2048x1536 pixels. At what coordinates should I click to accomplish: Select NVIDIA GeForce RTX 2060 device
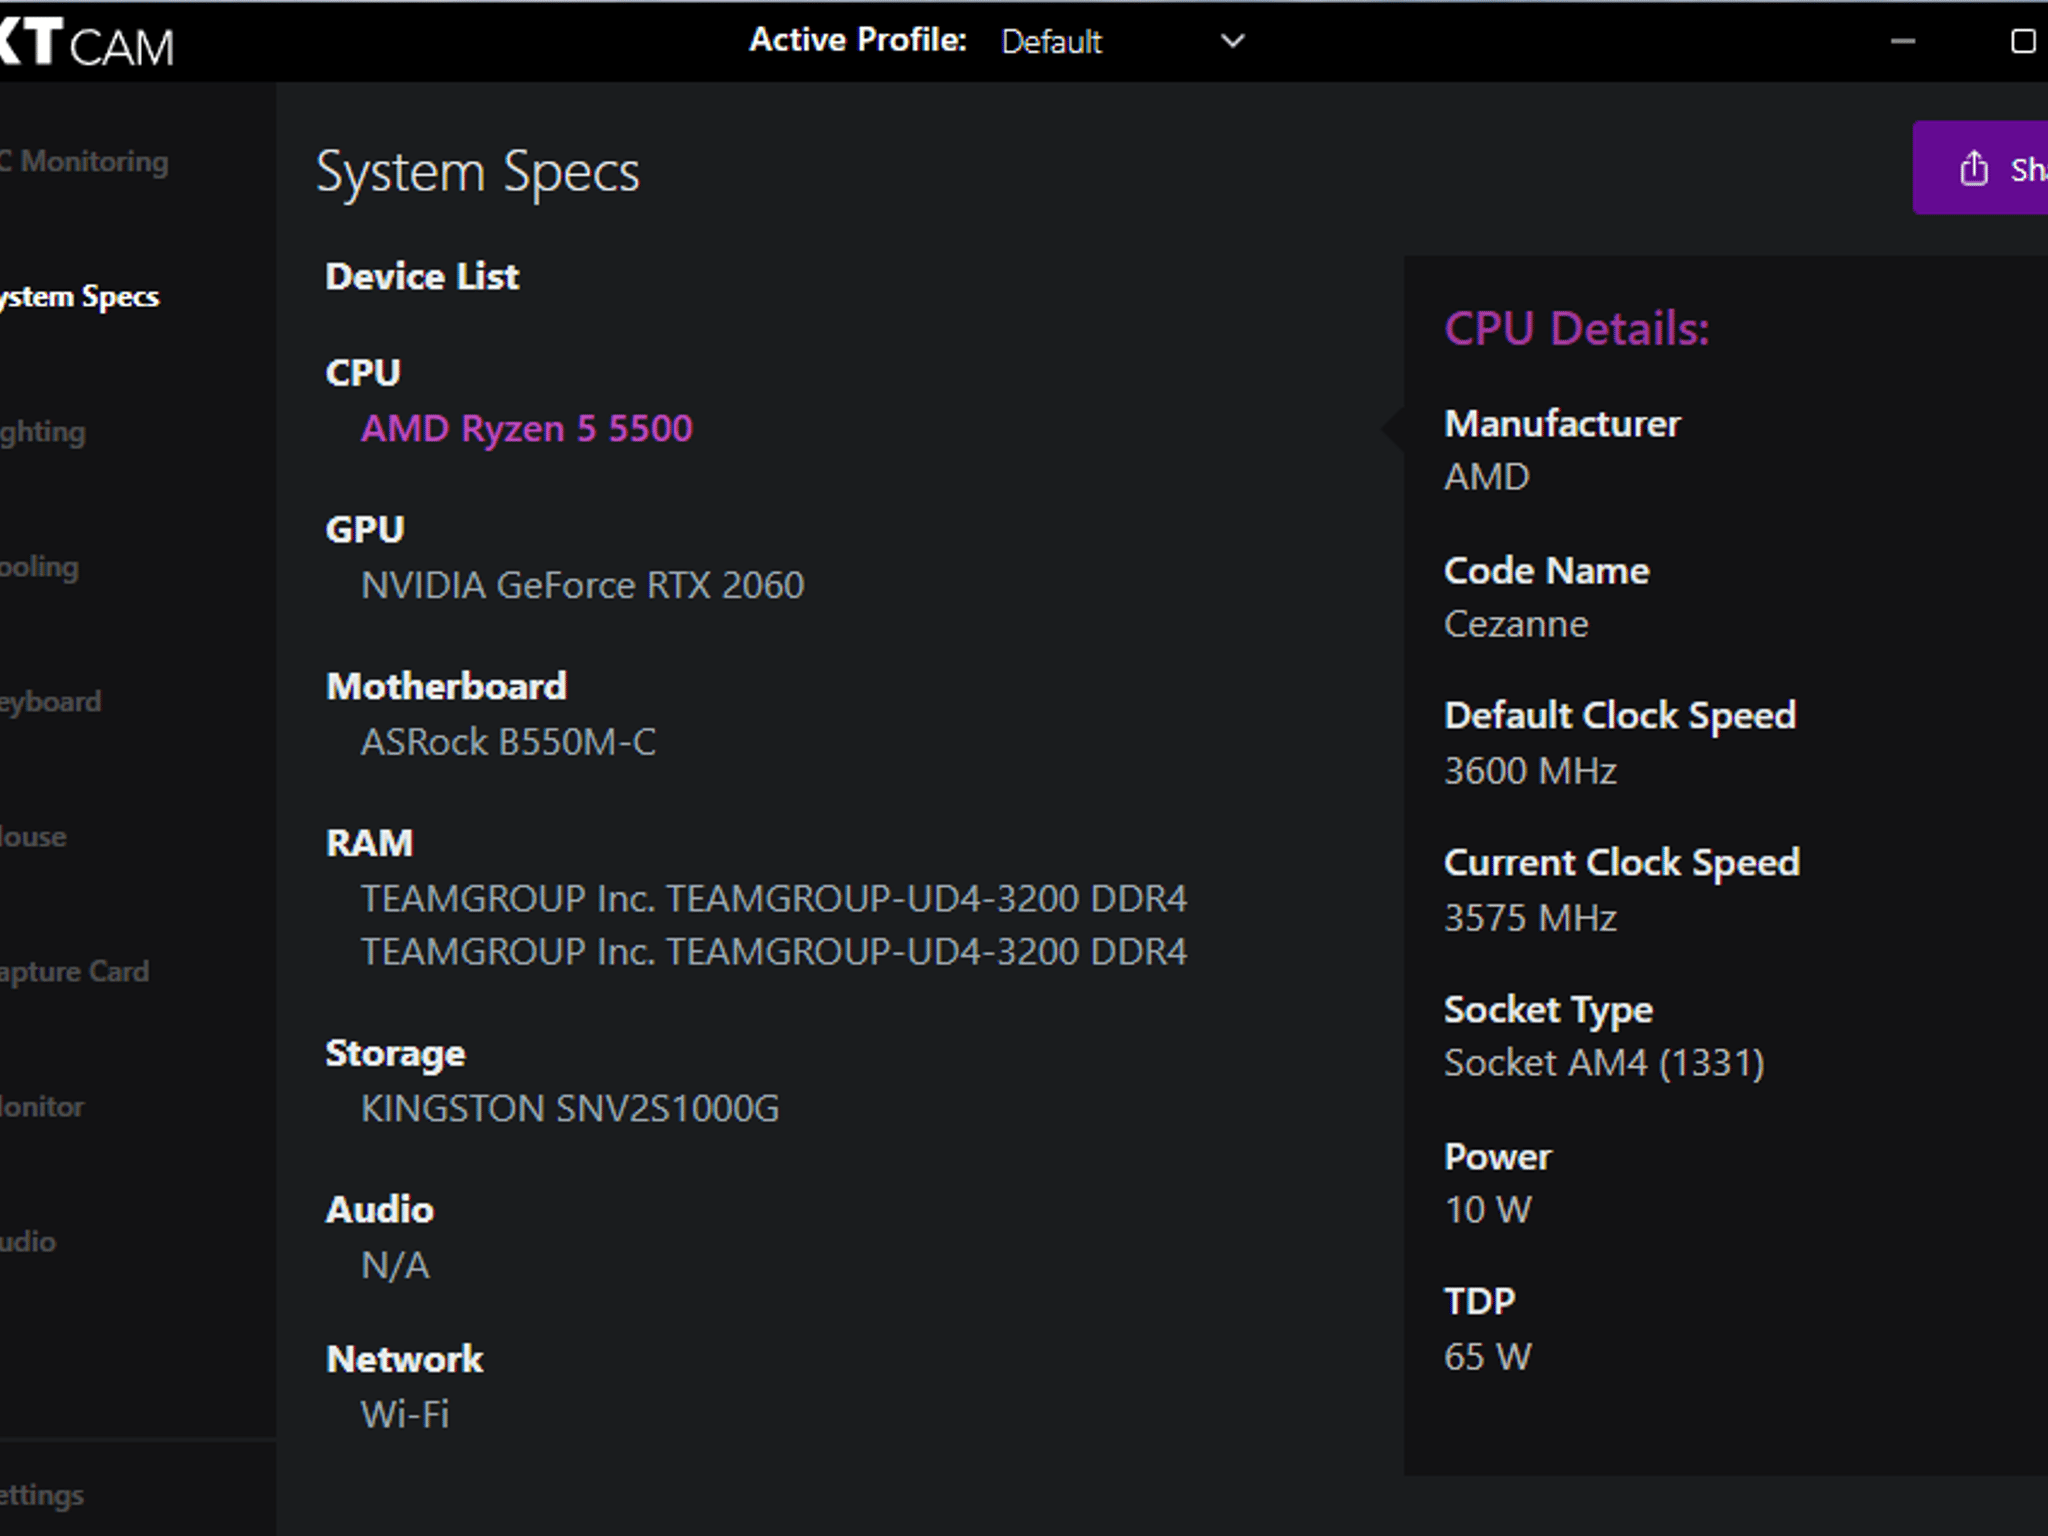coord(582,585)
